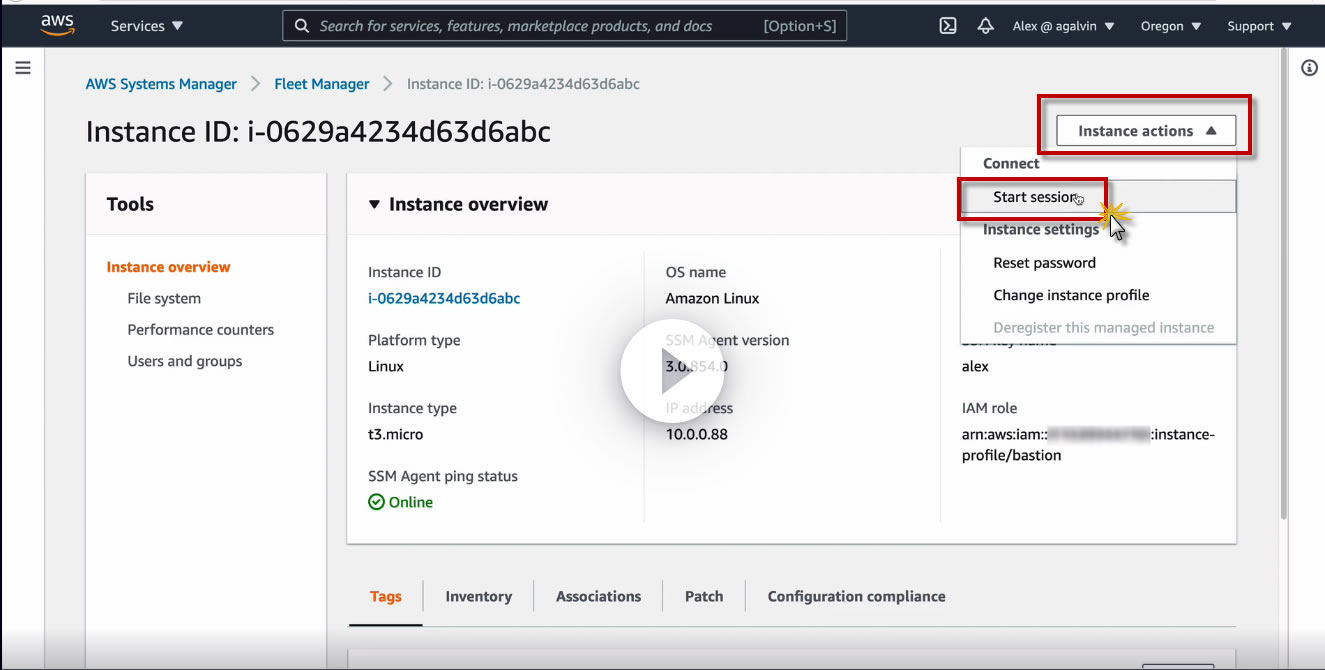The image size is (1325, 670).
Task: Click the t3.micro instance type value
Action: point(395,434)
